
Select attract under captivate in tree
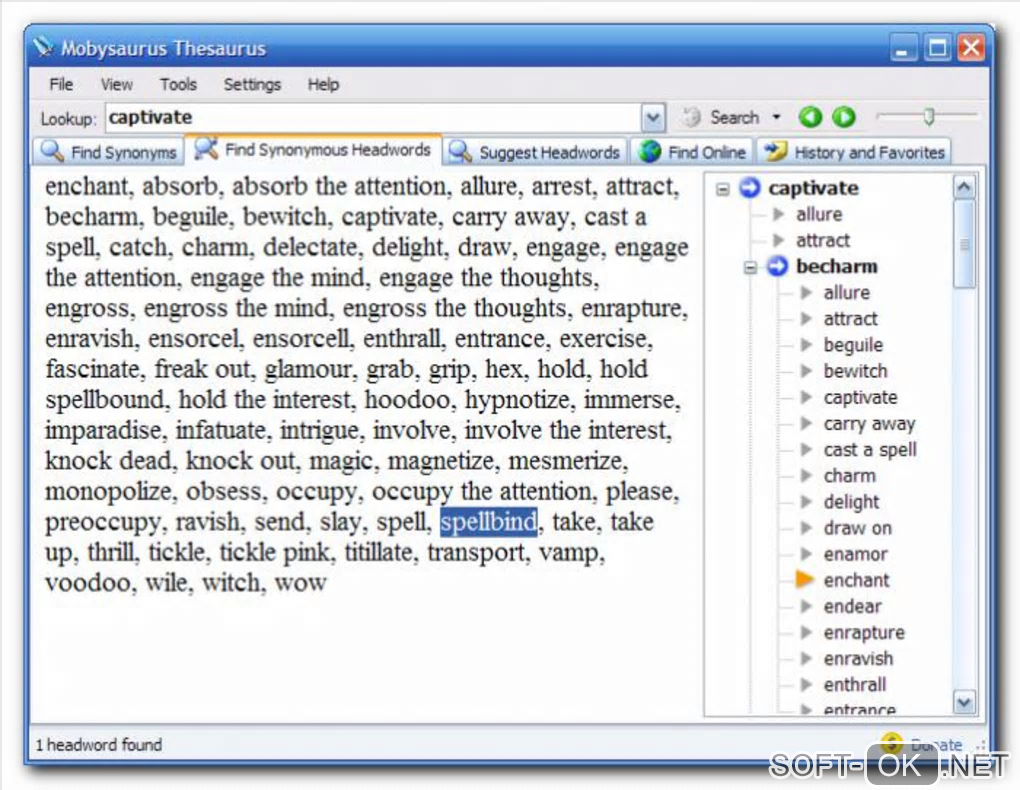(x=823, y=240)
